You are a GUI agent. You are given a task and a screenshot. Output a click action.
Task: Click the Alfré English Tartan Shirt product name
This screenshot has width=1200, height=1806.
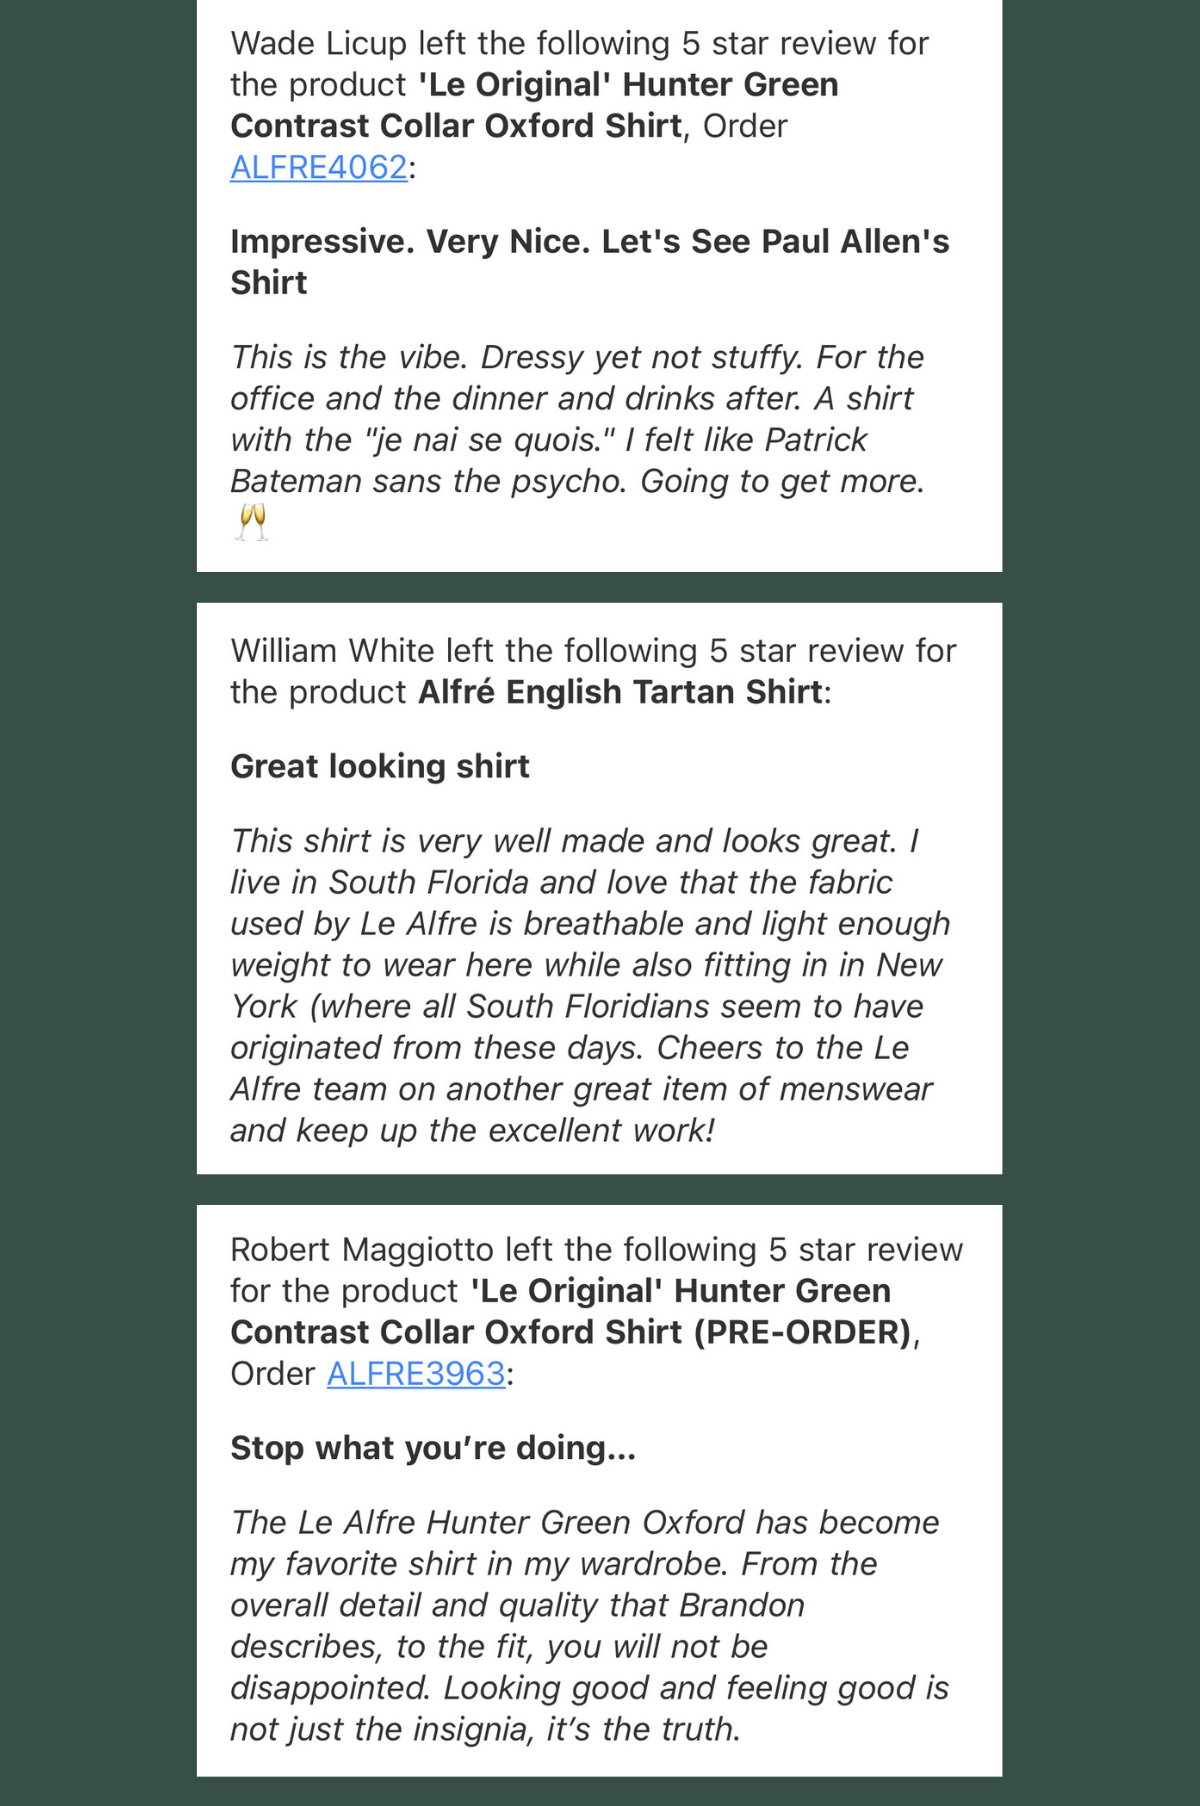pos(621,692)
